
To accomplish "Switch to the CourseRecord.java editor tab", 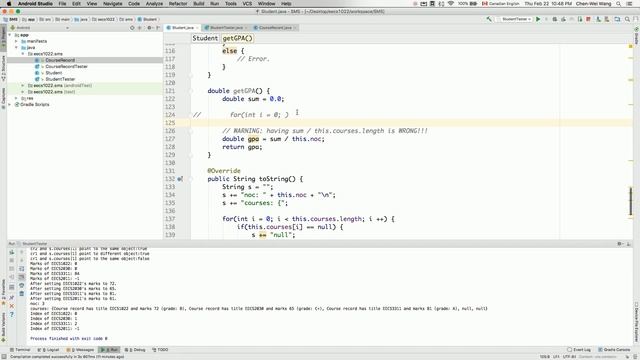I will click(275, 28).
